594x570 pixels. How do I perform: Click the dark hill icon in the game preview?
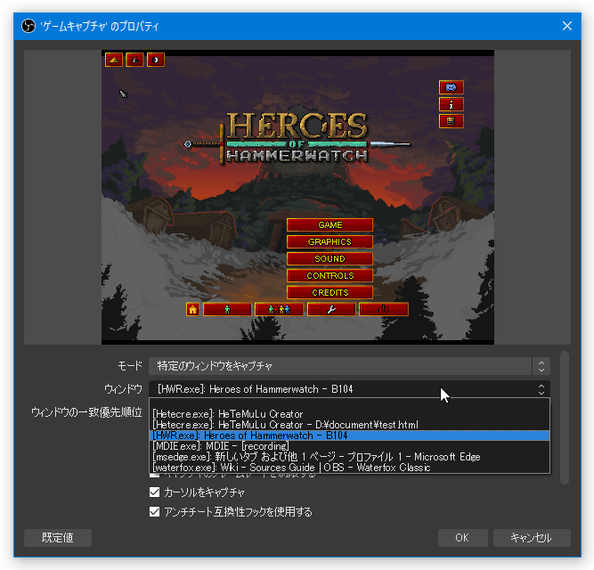click(135, 60)
